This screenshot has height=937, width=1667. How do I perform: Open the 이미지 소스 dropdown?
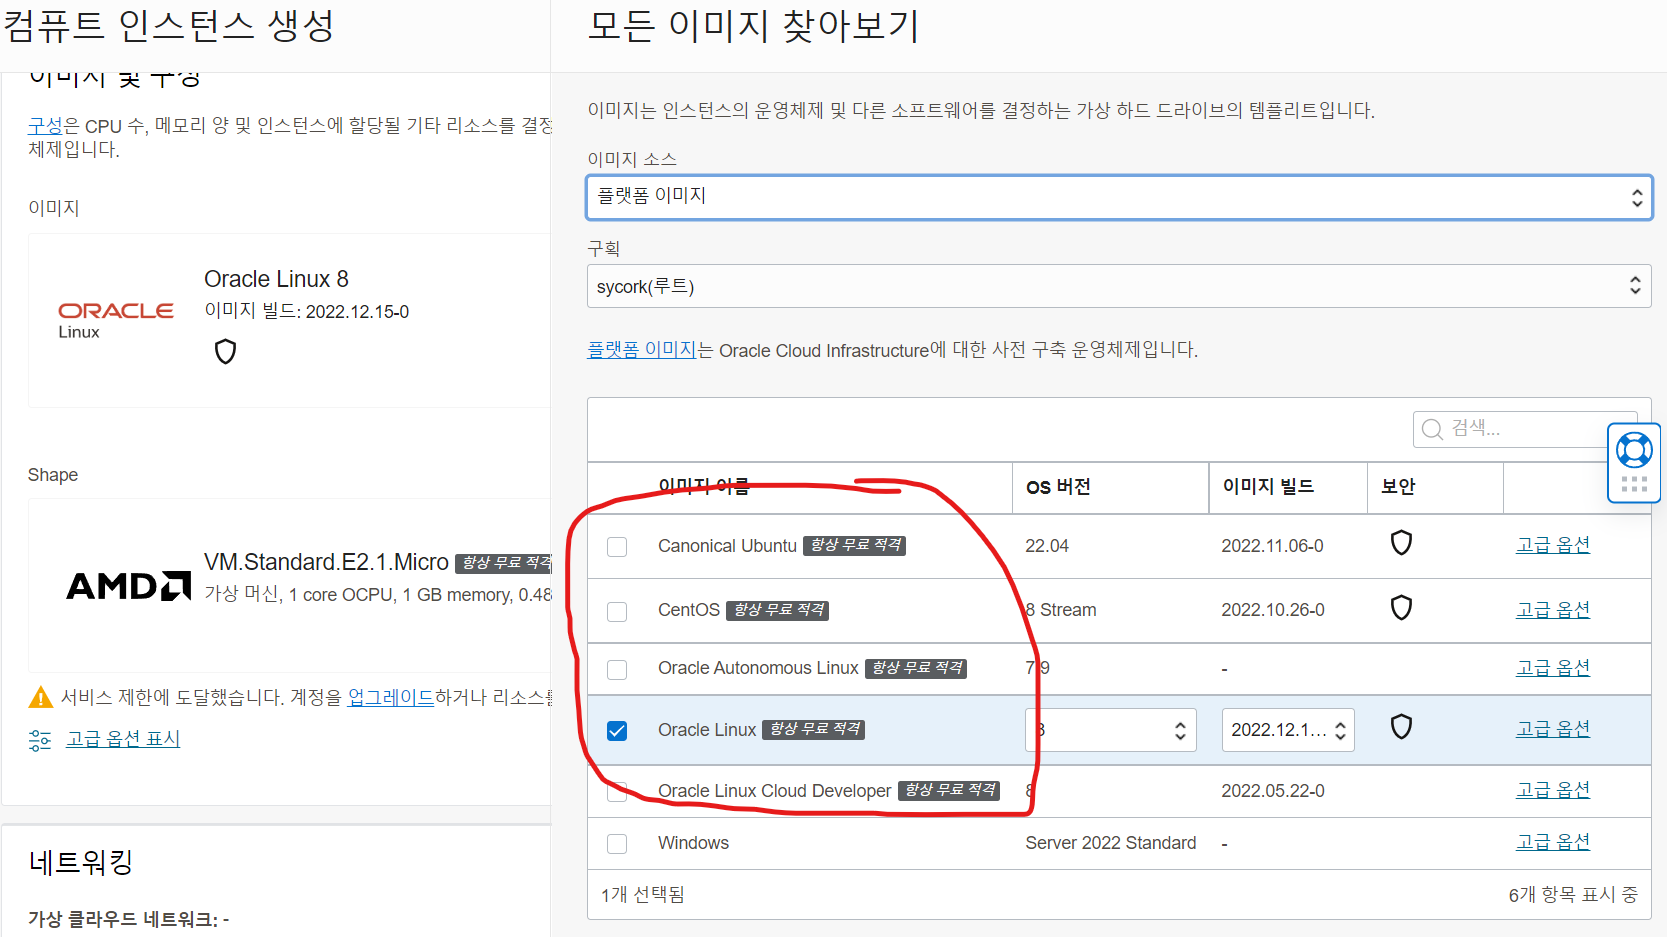[x=1119, y=197]
